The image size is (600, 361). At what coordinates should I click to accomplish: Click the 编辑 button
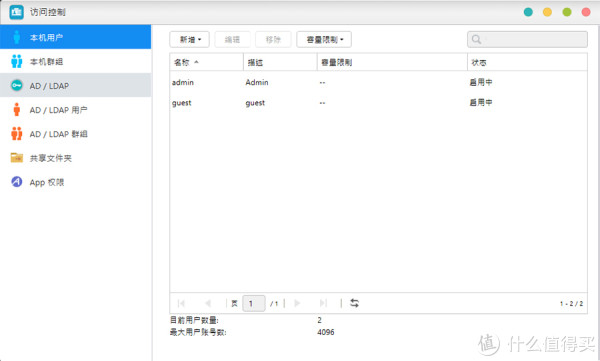click(x=232, y=39)
